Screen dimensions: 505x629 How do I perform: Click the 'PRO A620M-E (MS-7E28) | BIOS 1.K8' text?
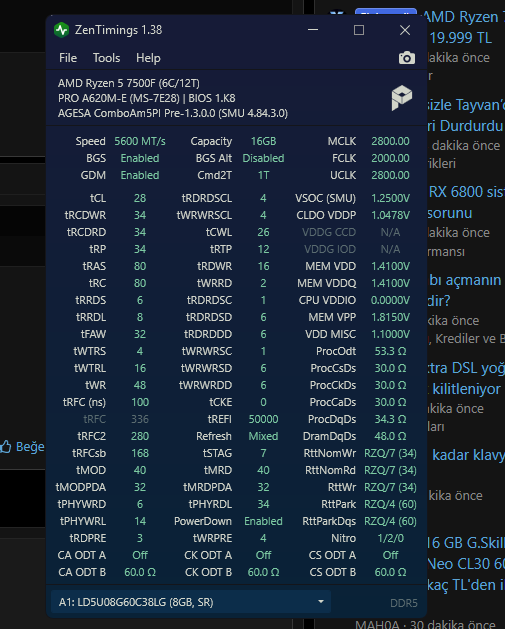(x=146, y=98)
